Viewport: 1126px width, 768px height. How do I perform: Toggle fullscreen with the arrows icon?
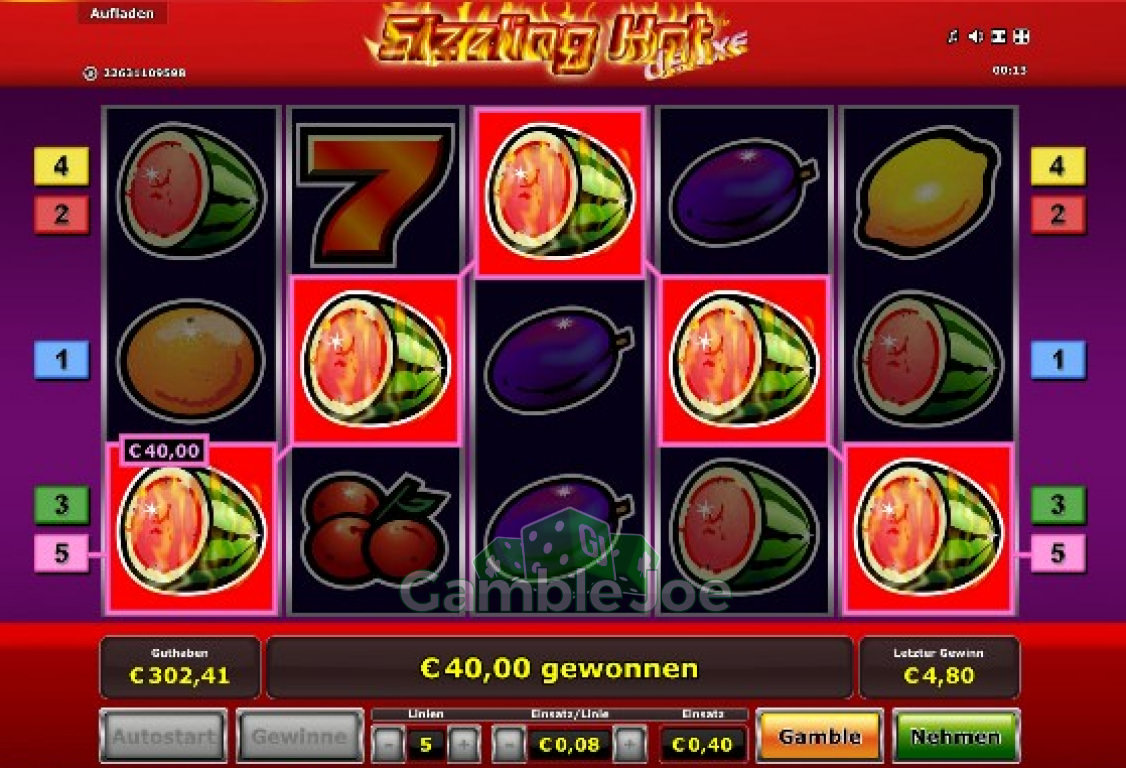click(x=1021, y=36)
